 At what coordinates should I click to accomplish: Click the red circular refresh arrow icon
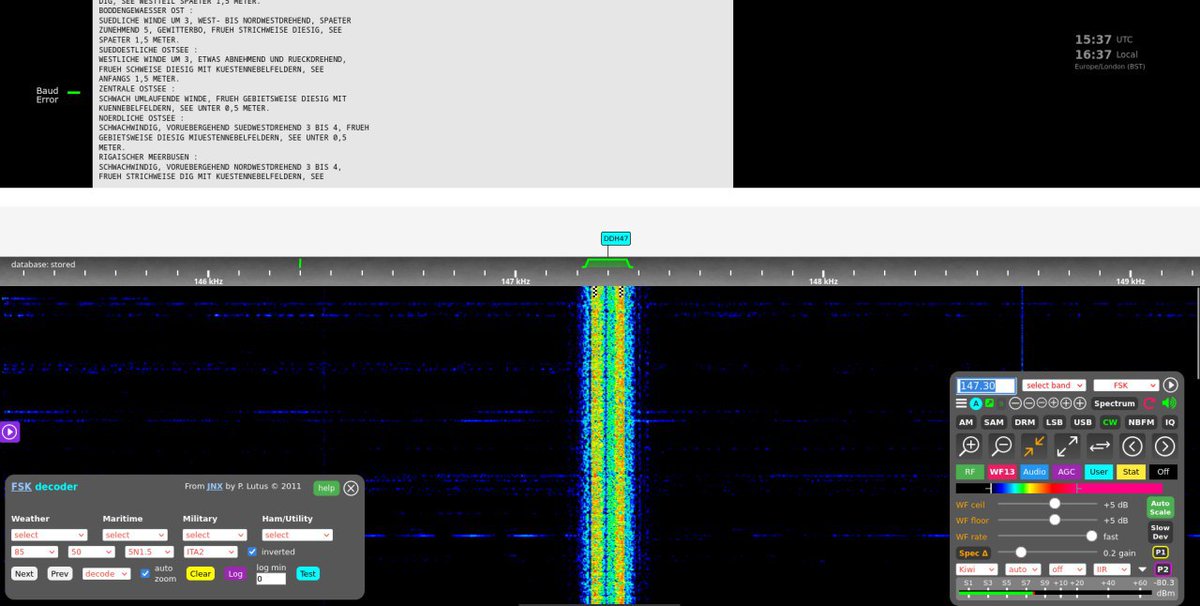point(1148,403)
